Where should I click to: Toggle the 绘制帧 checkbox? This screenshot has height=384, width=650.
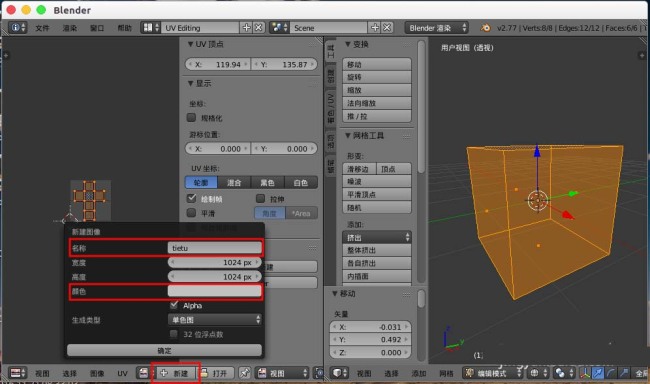tap(191, 198)
